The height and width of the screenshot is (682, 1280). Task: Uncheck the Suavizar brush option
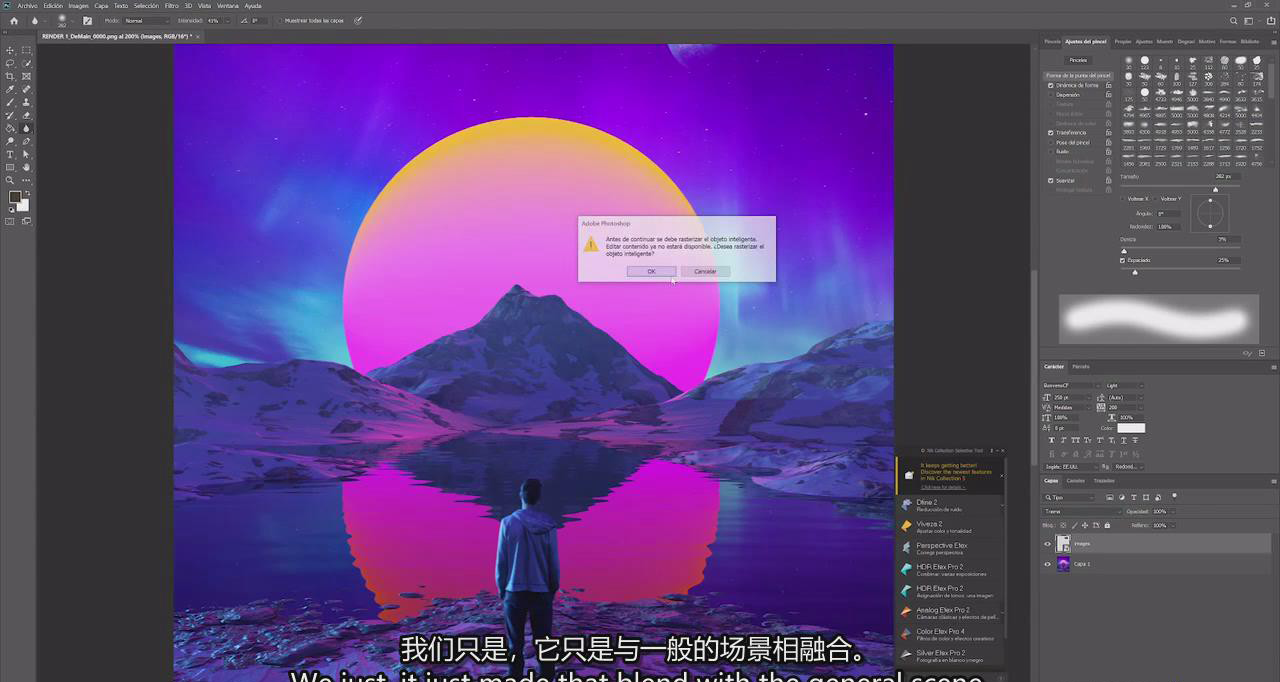point(1051,180)
